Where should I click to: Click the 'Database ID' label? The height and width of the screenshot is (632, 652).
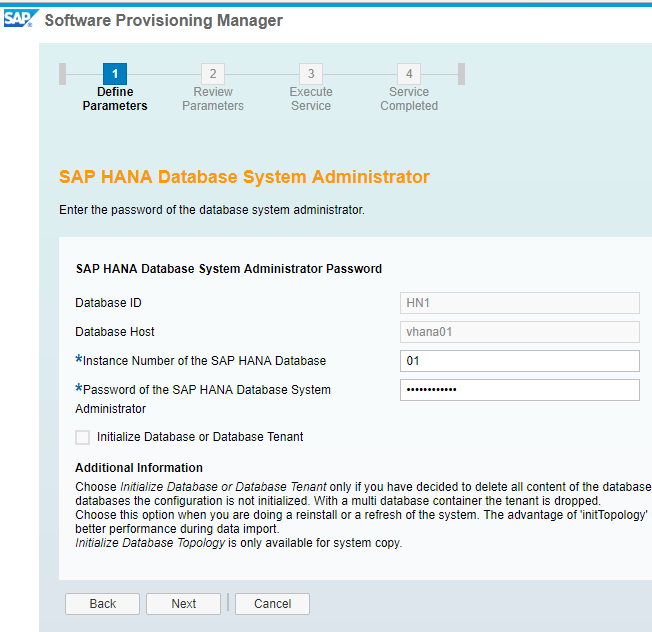[108, 303]
